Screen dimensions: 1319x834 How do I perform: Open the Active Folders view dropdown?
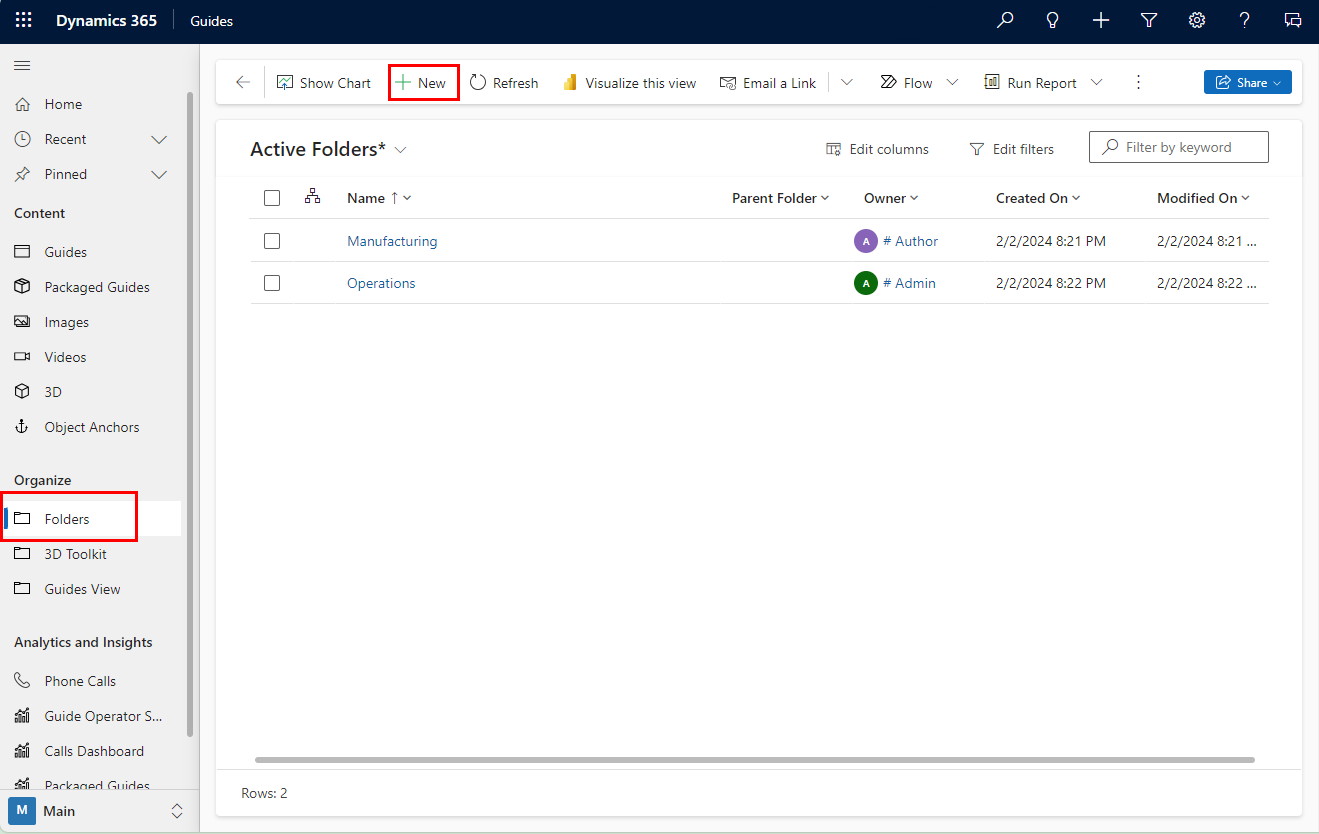point(400,148)
